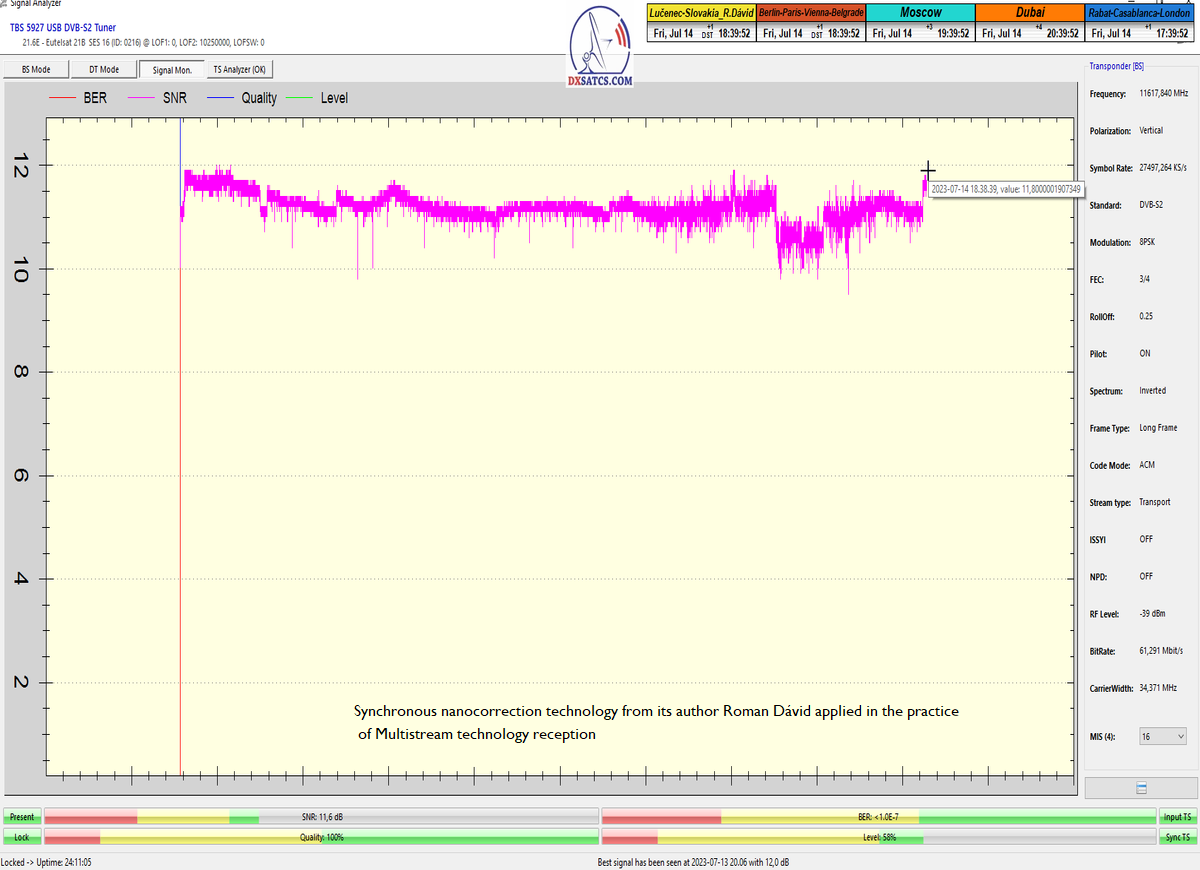Viewport: 1200px width, 870px height.
Task: Click the Level 58% meter bar
Action: click(878, 837)
